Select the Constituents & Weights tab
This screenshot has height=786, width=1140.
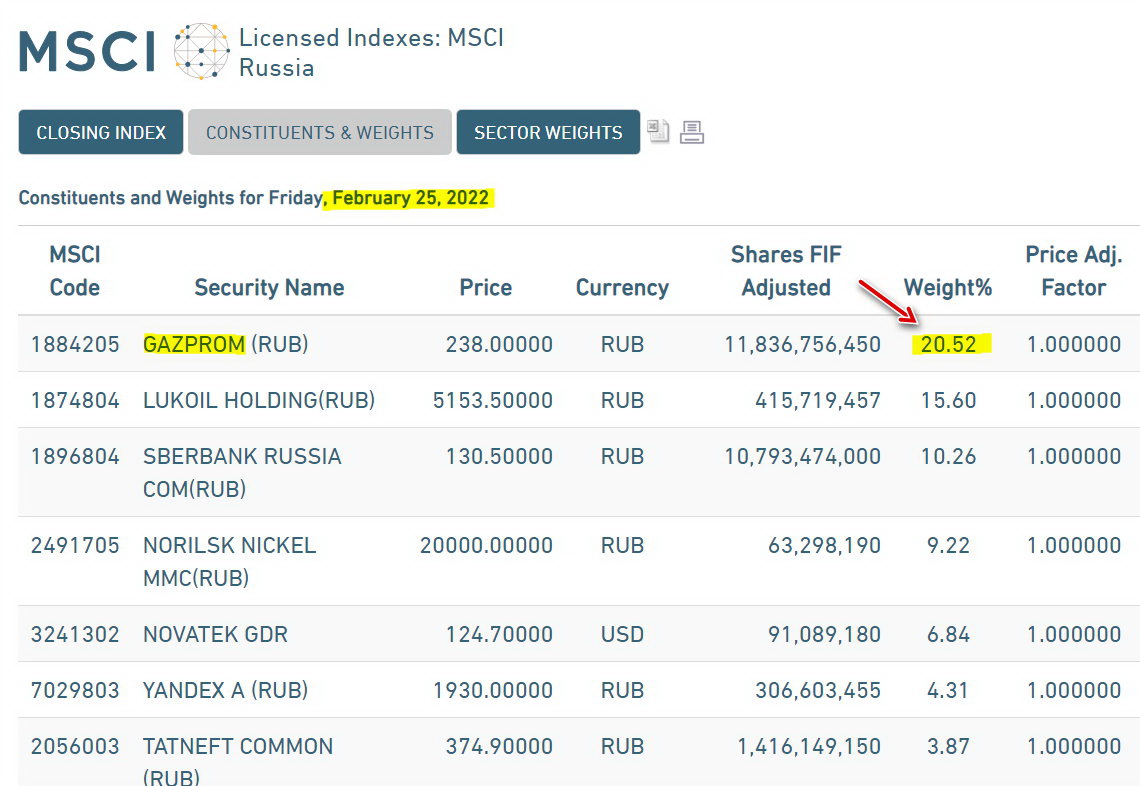click(x=320, y=132)
